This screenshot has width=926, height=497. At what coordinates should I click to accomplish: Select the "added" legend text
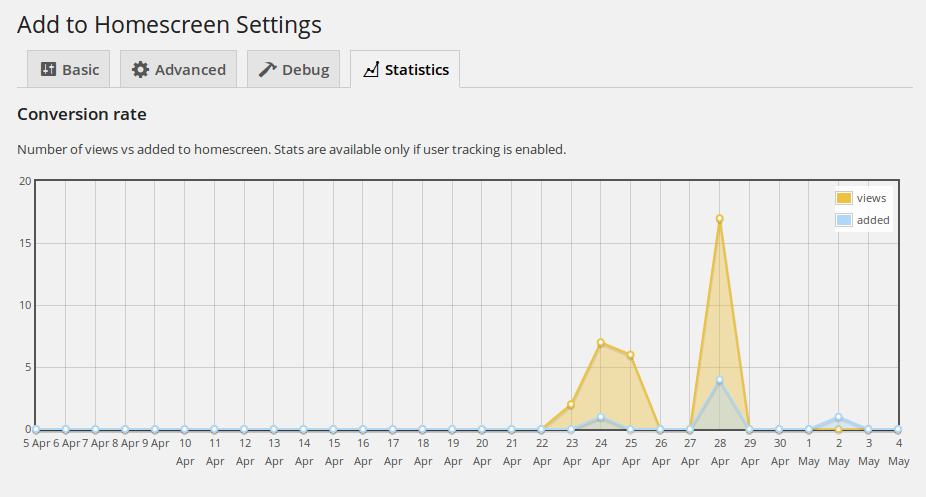tap(873, 220)
